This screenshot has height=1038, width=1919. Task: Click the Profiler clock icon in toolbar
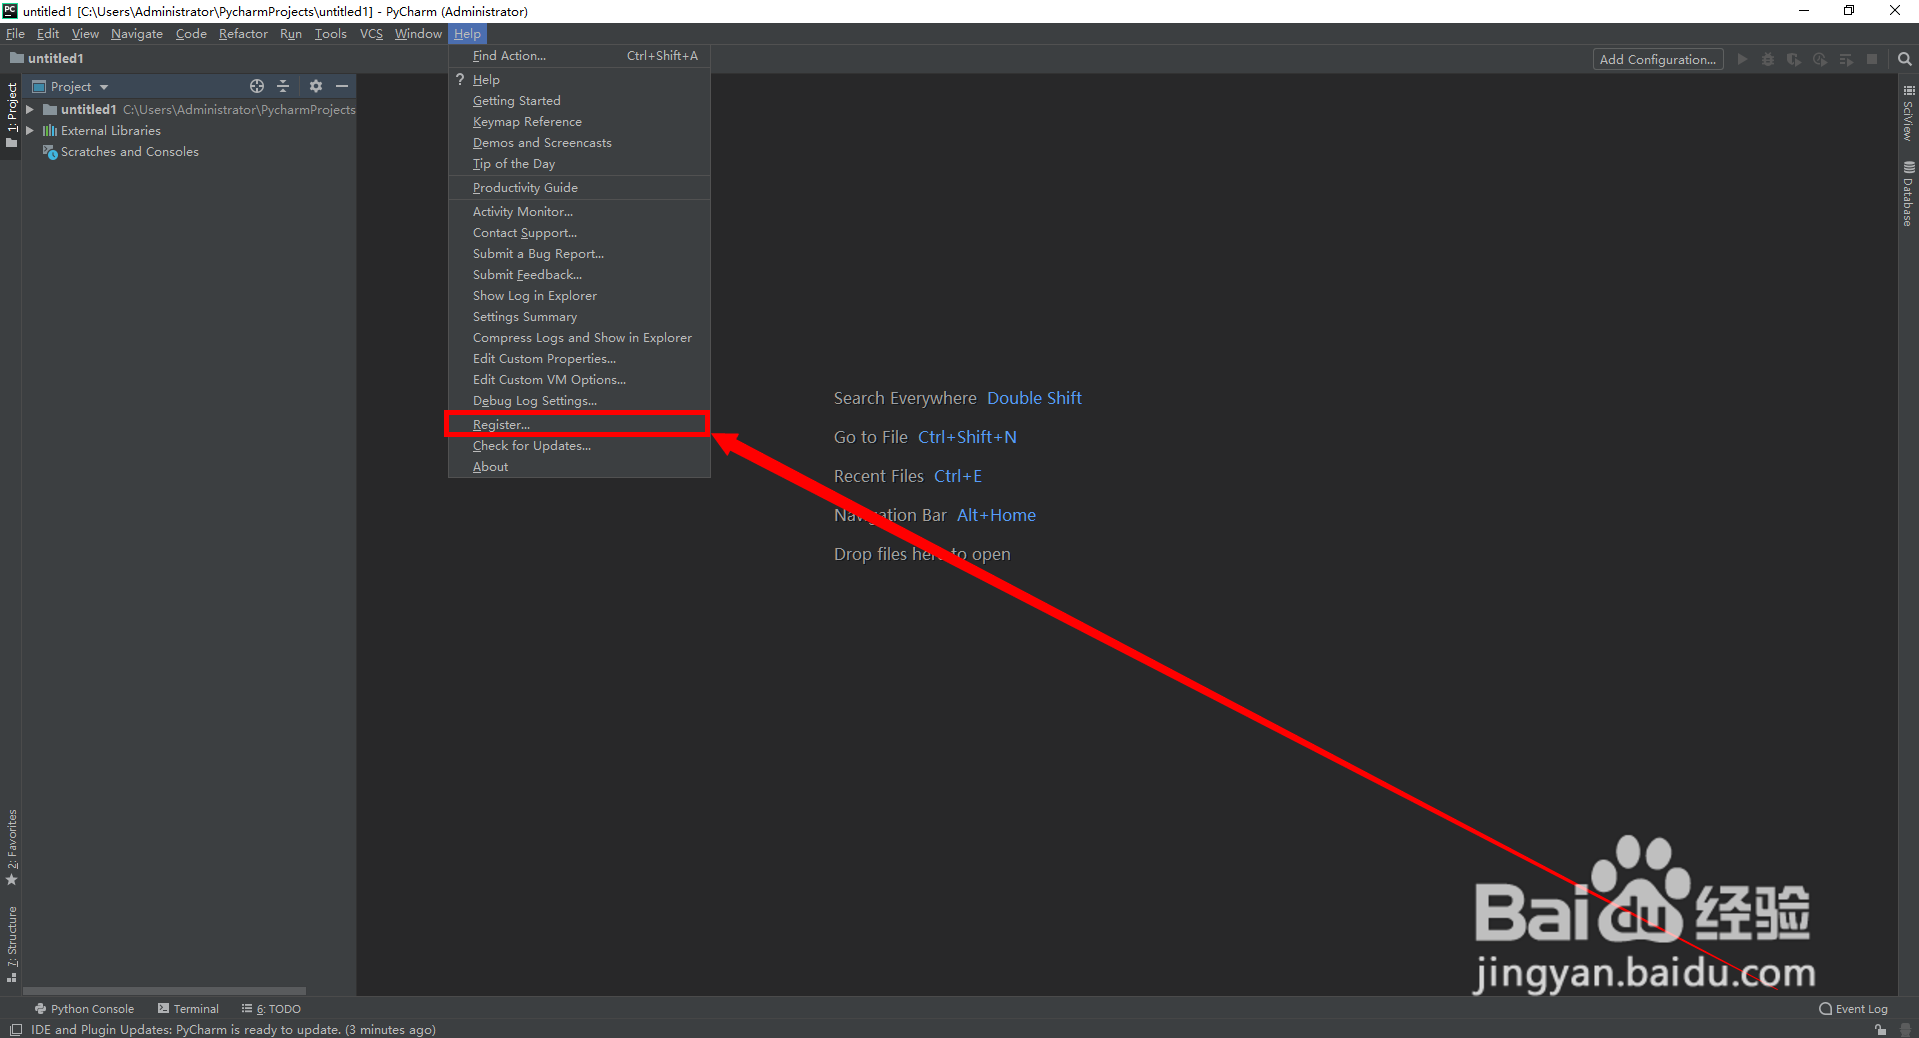pos(1820,59)
